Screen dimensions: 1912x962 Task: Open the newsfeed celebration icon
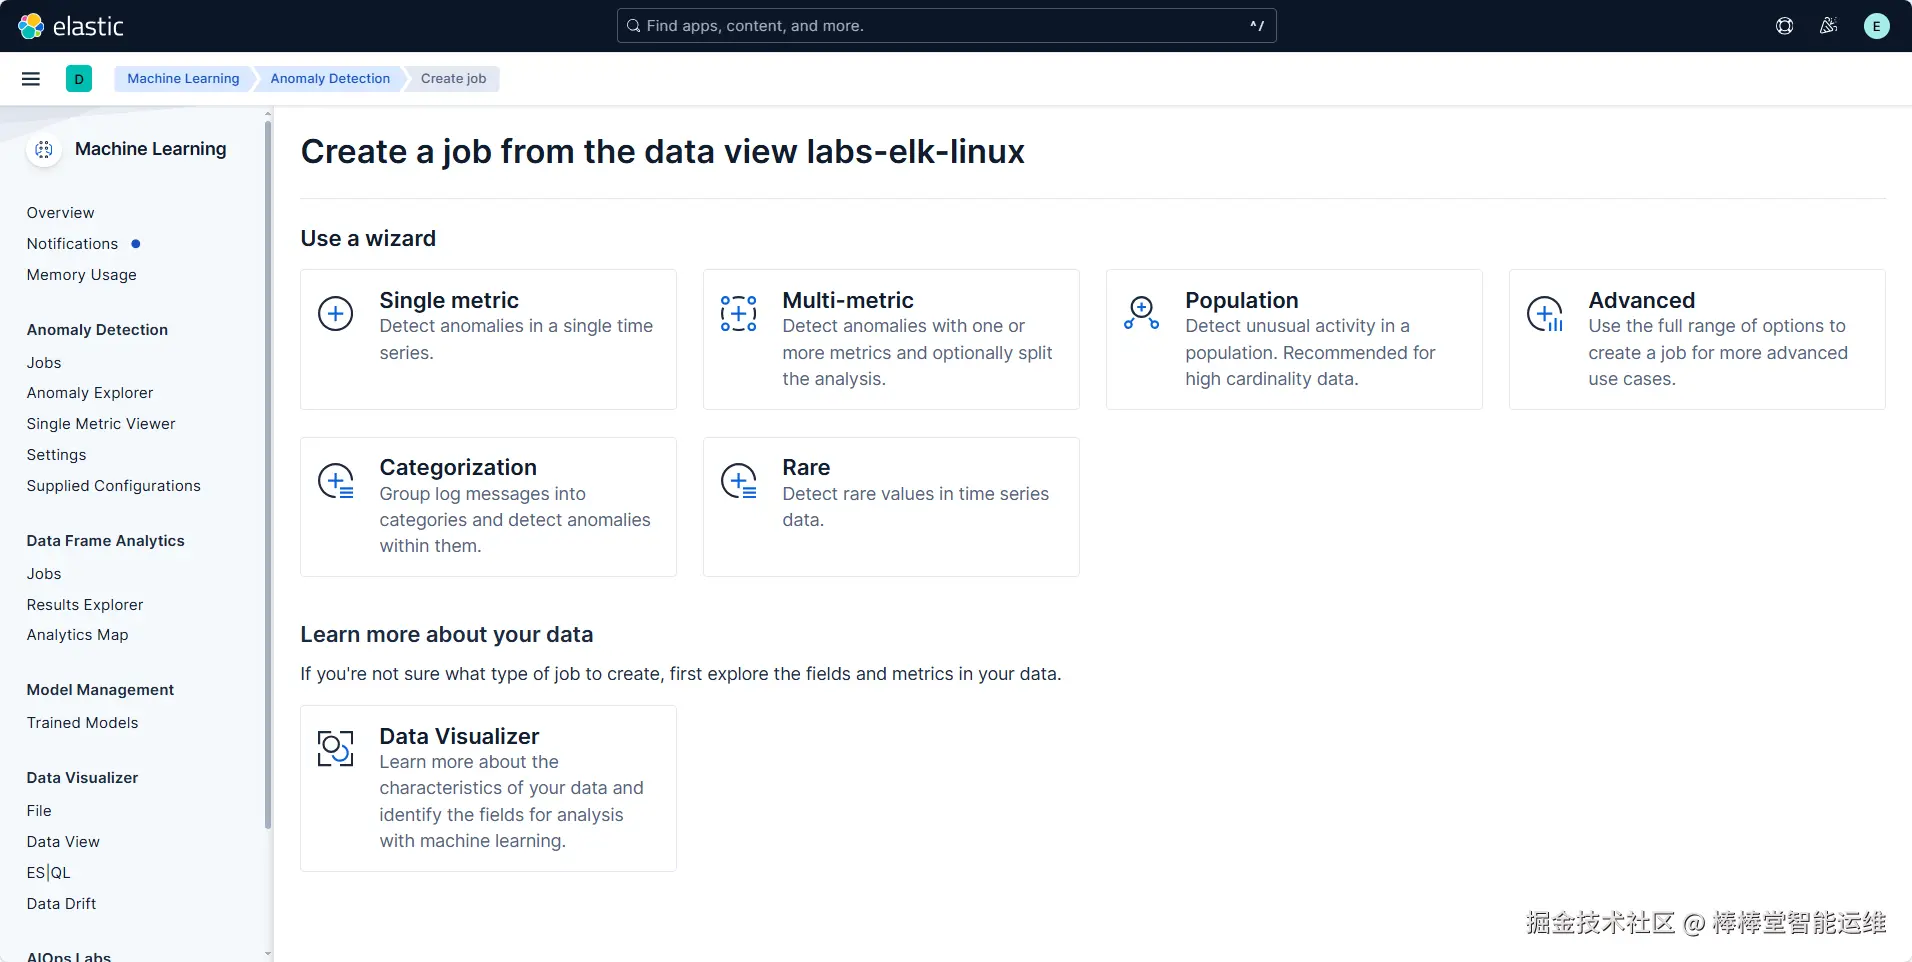click(x=1829, y=26)
